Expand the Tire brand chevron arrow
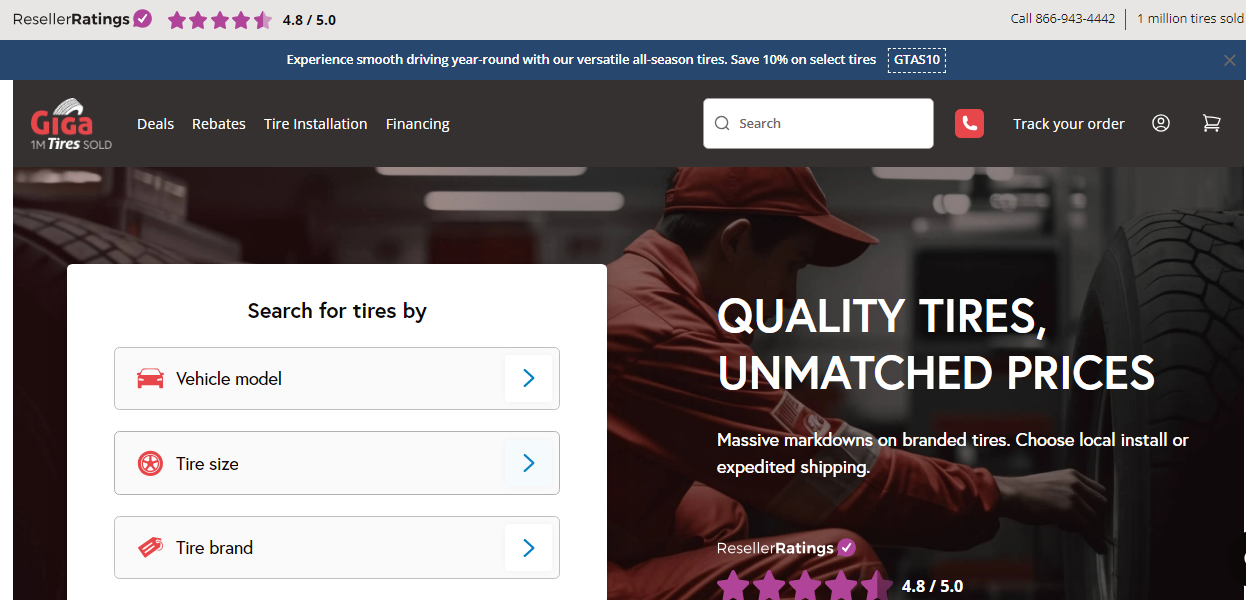 (x=528, y=548)
